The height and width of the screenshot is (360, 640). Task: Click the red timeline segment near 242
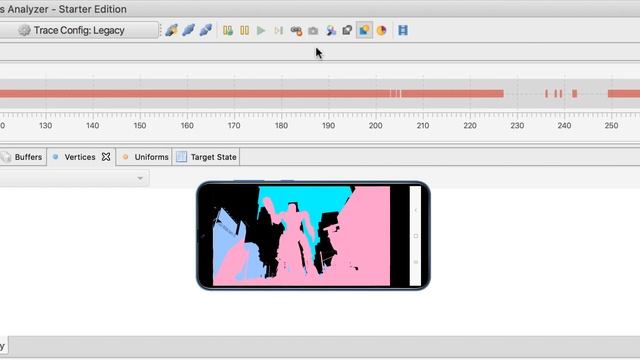point(575,94)
